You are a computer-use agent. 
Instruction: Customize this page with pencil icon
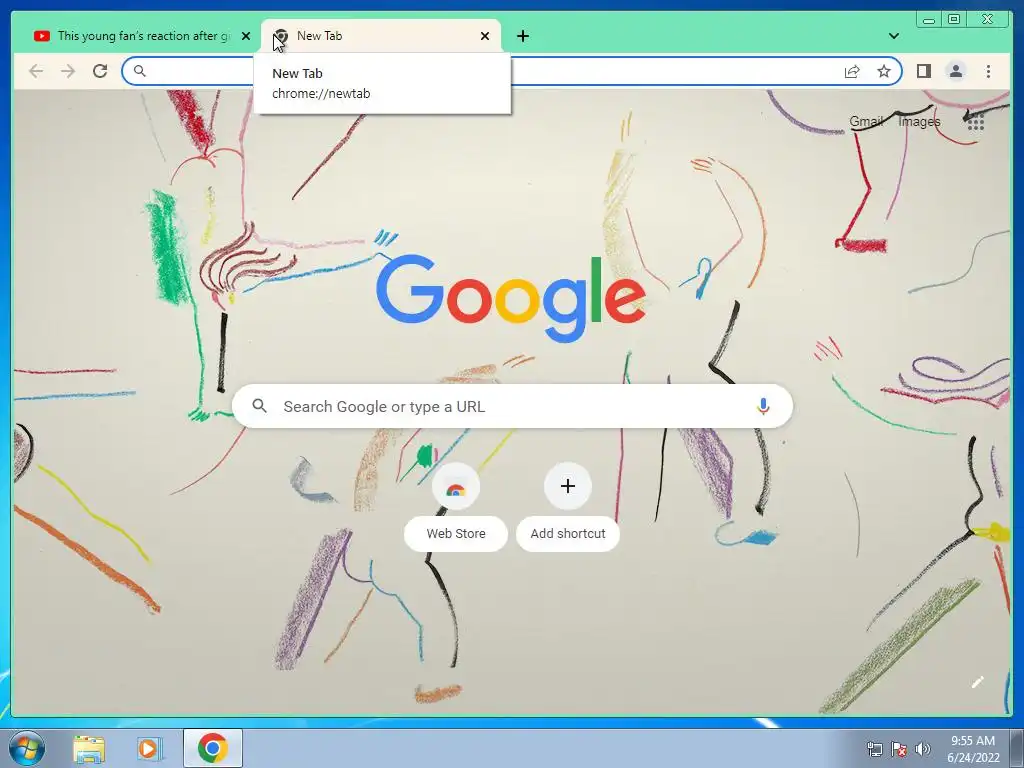tap(977, 683)
